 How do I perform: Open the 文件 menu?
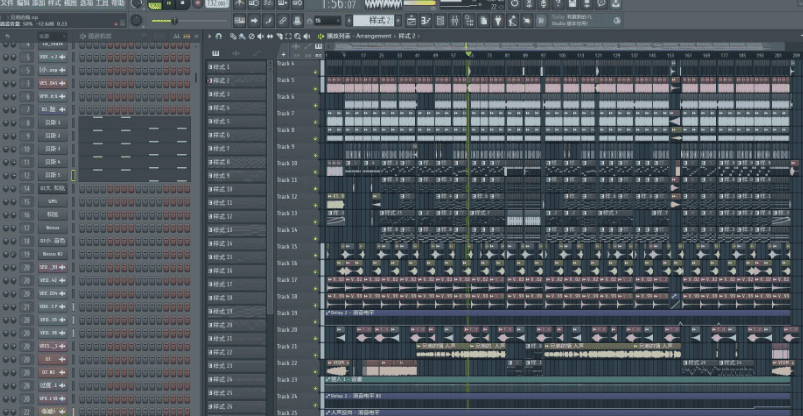7,4
